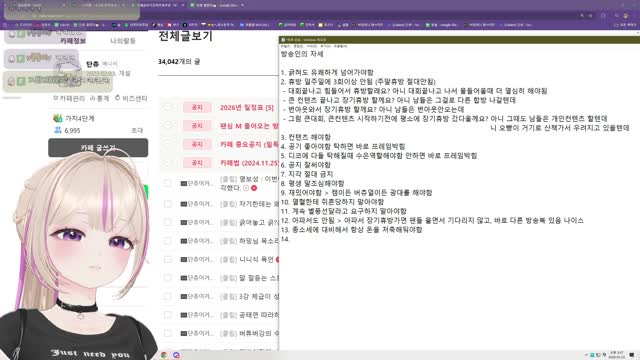Open the post titled 명보성 : 이번
This screenshot has width=640, height=360.
258,179
